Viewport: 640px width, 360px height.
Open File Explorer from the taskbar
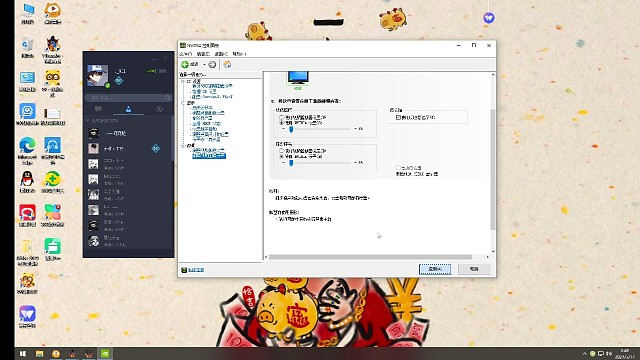point(39,353)
